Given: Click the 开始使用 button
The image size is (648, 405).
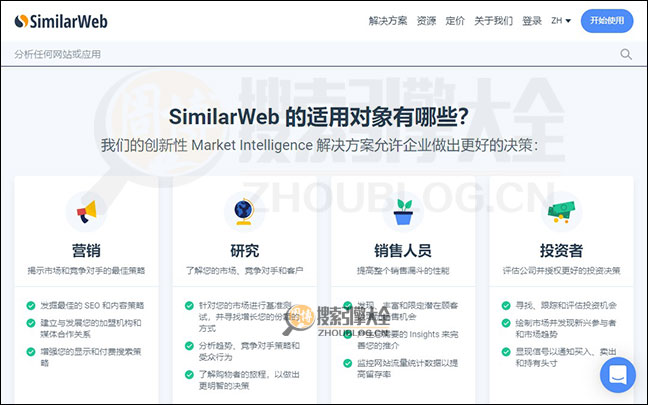Looking at the screenshot, I should point(607,21).
